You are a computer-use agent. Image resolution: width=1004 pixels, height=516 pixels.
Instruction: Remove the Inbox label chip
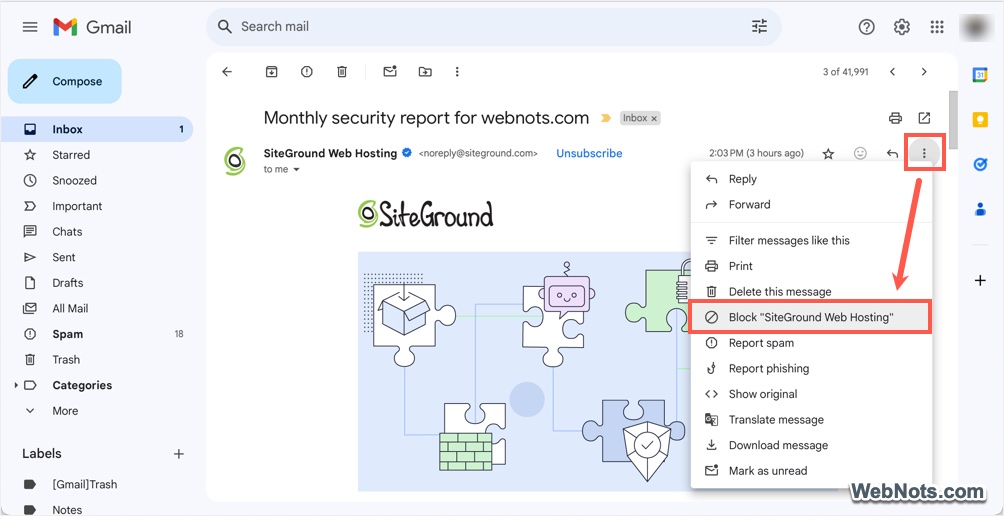[x=654, y=118]
